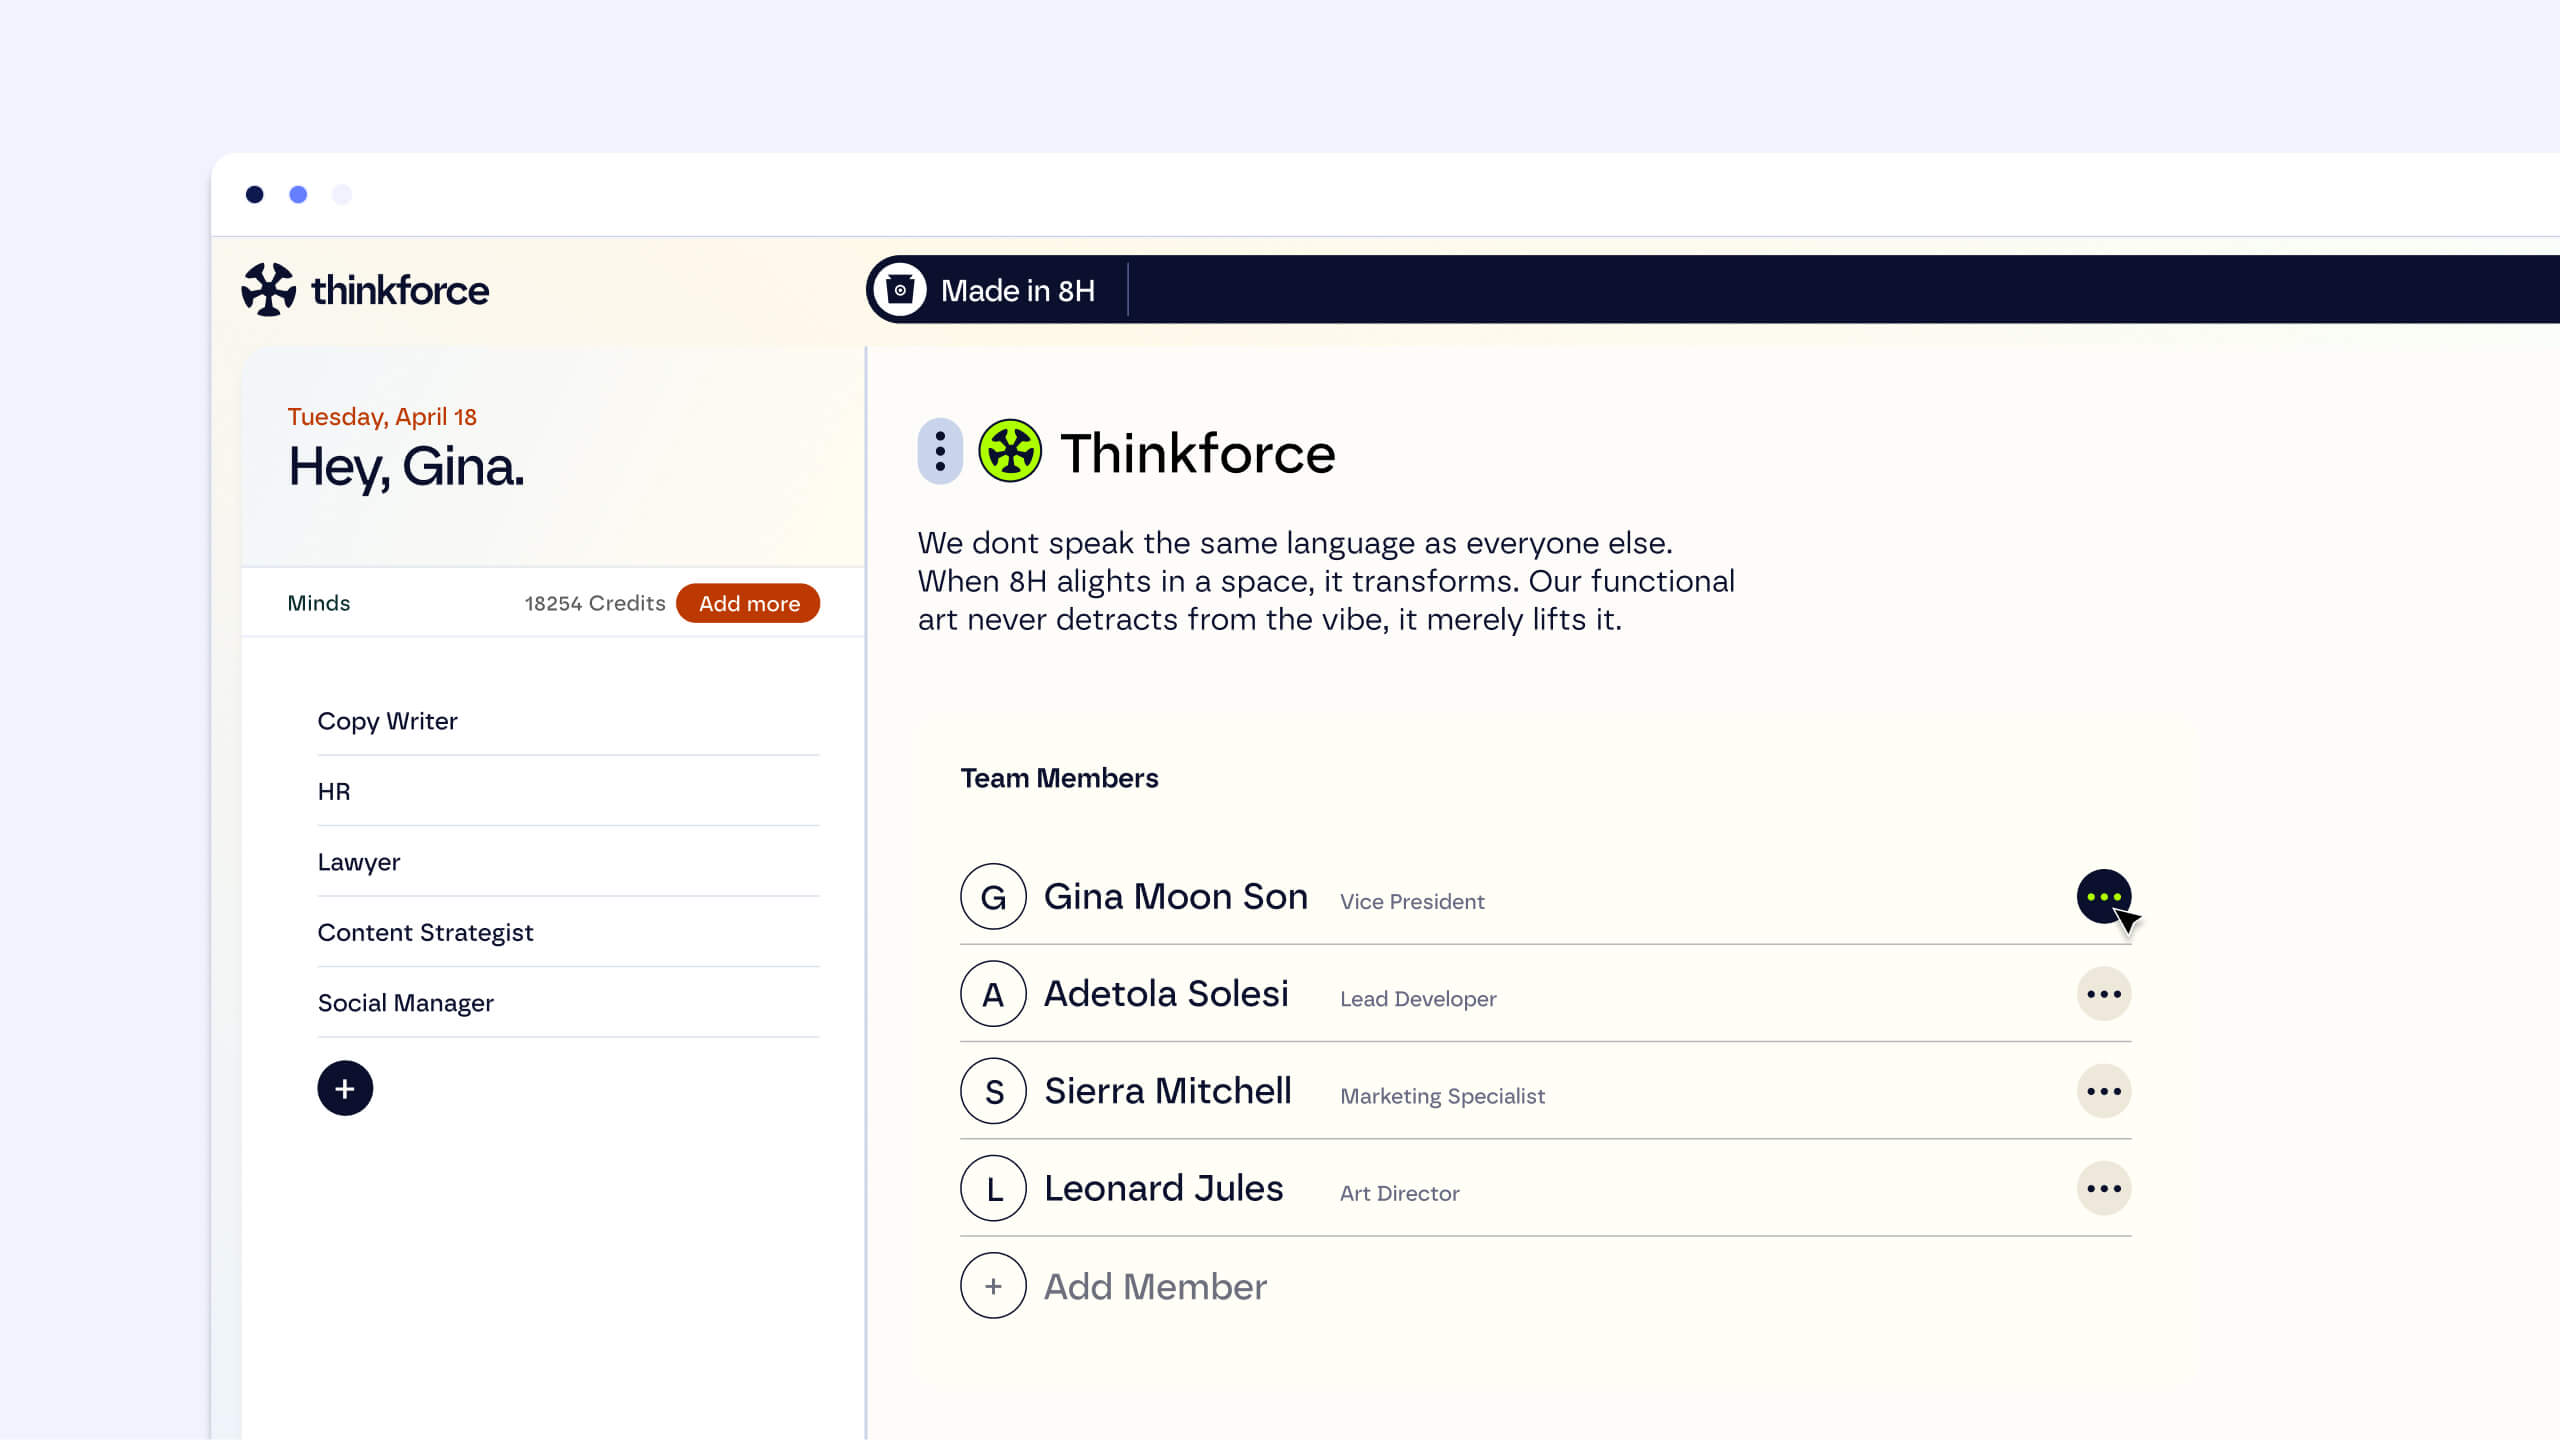2560x1440 pixels.
Task: Click the G avatar for Gina
Action: (x=993, y=897)
